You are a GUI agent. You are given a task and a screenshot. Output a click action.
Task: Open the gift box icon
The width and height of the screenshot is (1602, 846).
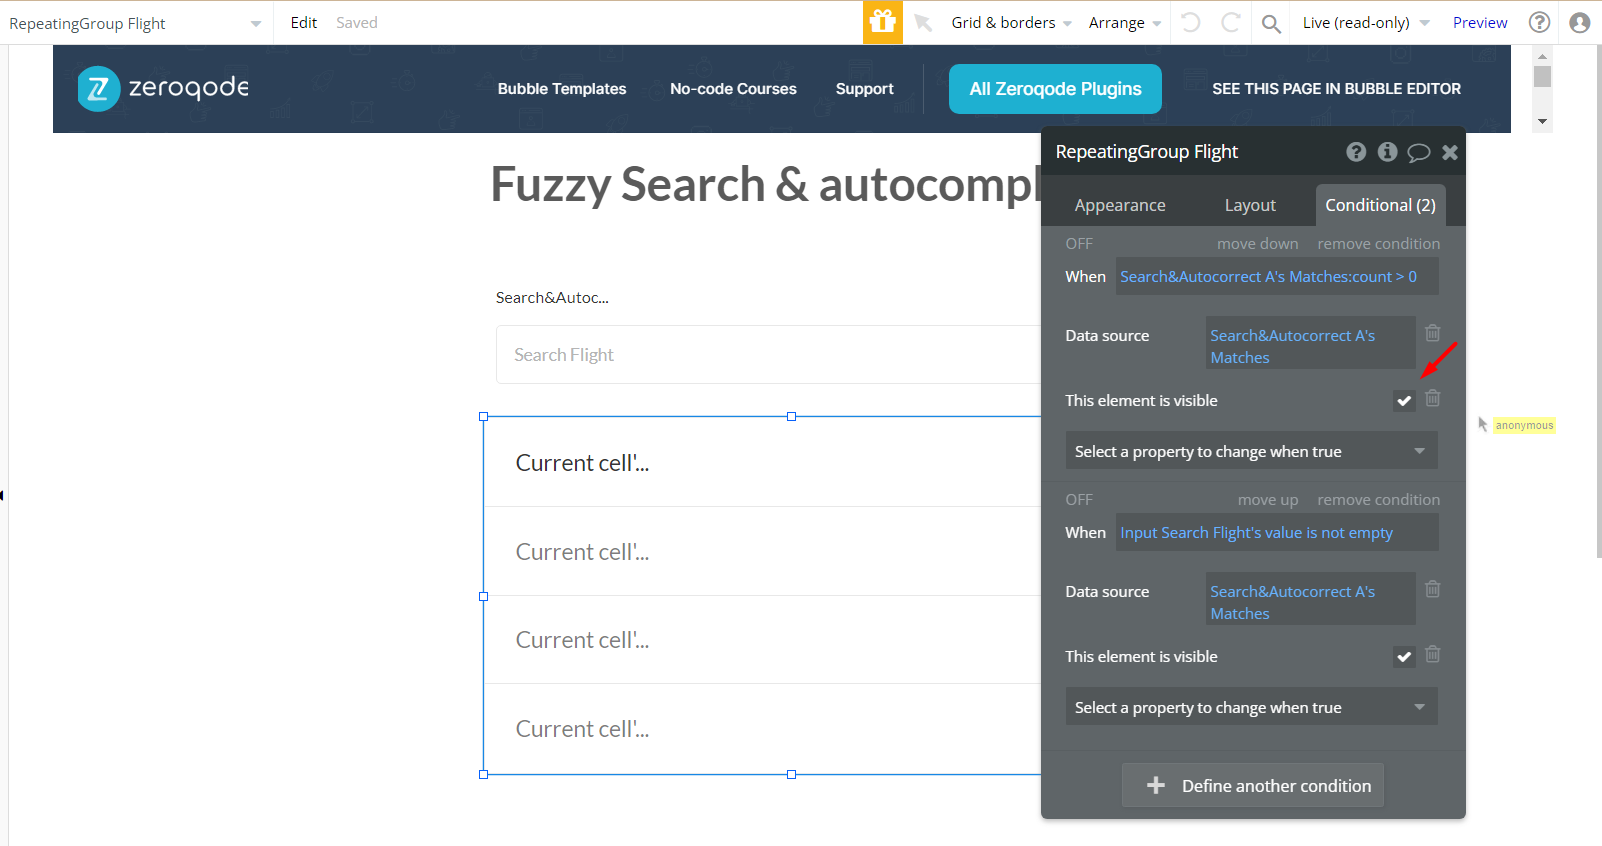(x=883, y=22)
